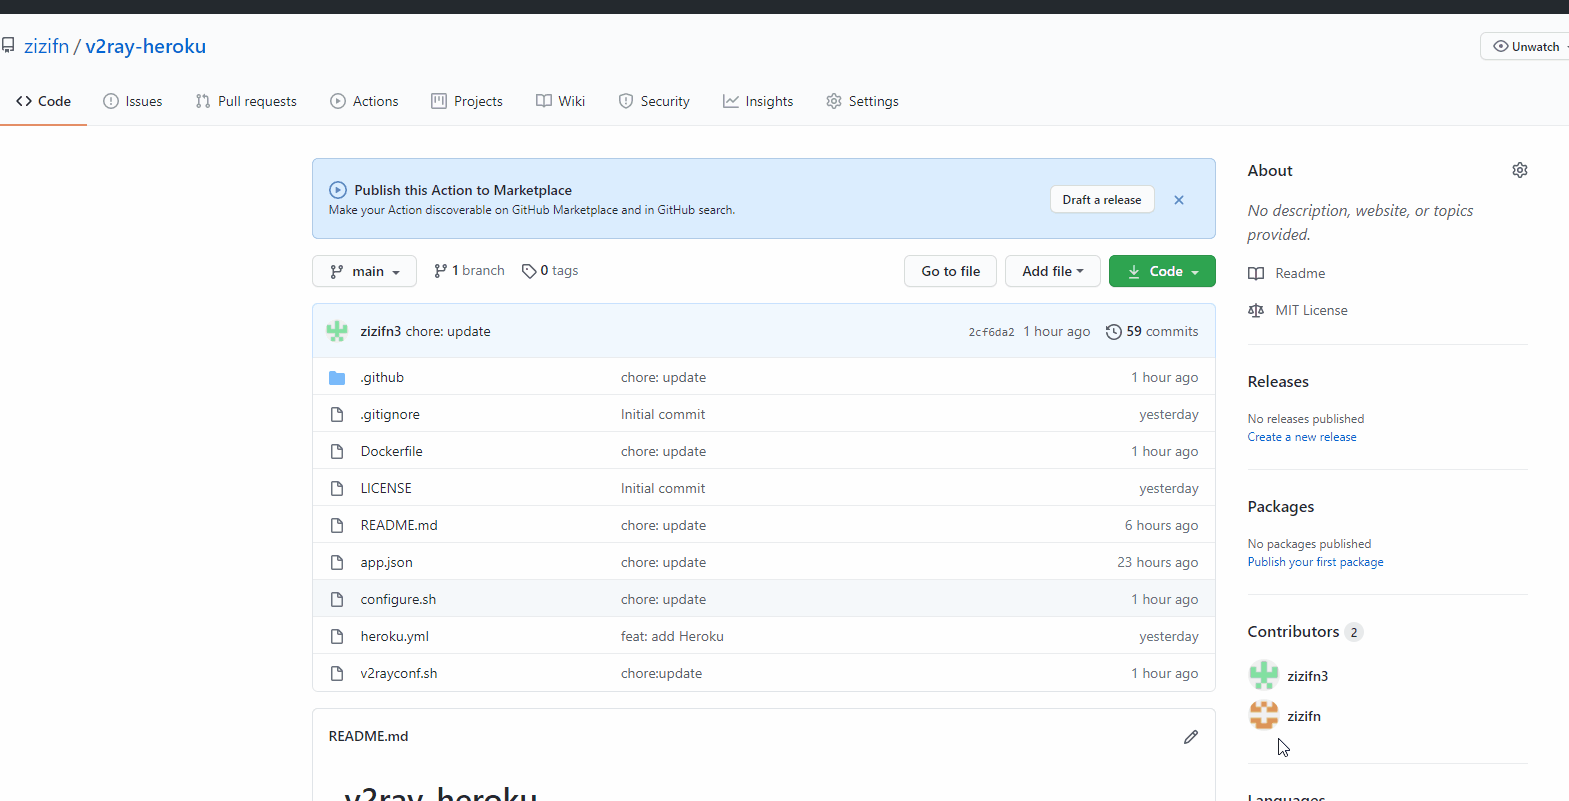Toggle the Unwatch repository button
Image resolution: width=1569 pixels, height=801 pixels.
[1526, 47]
